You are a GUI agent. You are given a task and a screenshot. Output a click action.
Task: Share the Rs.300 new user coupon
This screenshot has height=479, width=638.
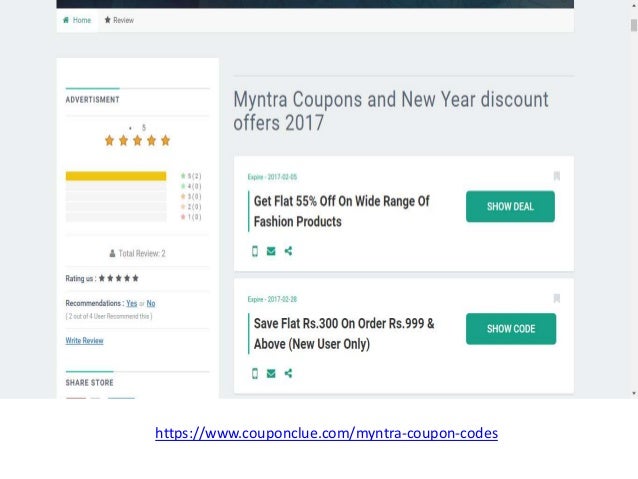coord(288,373)
